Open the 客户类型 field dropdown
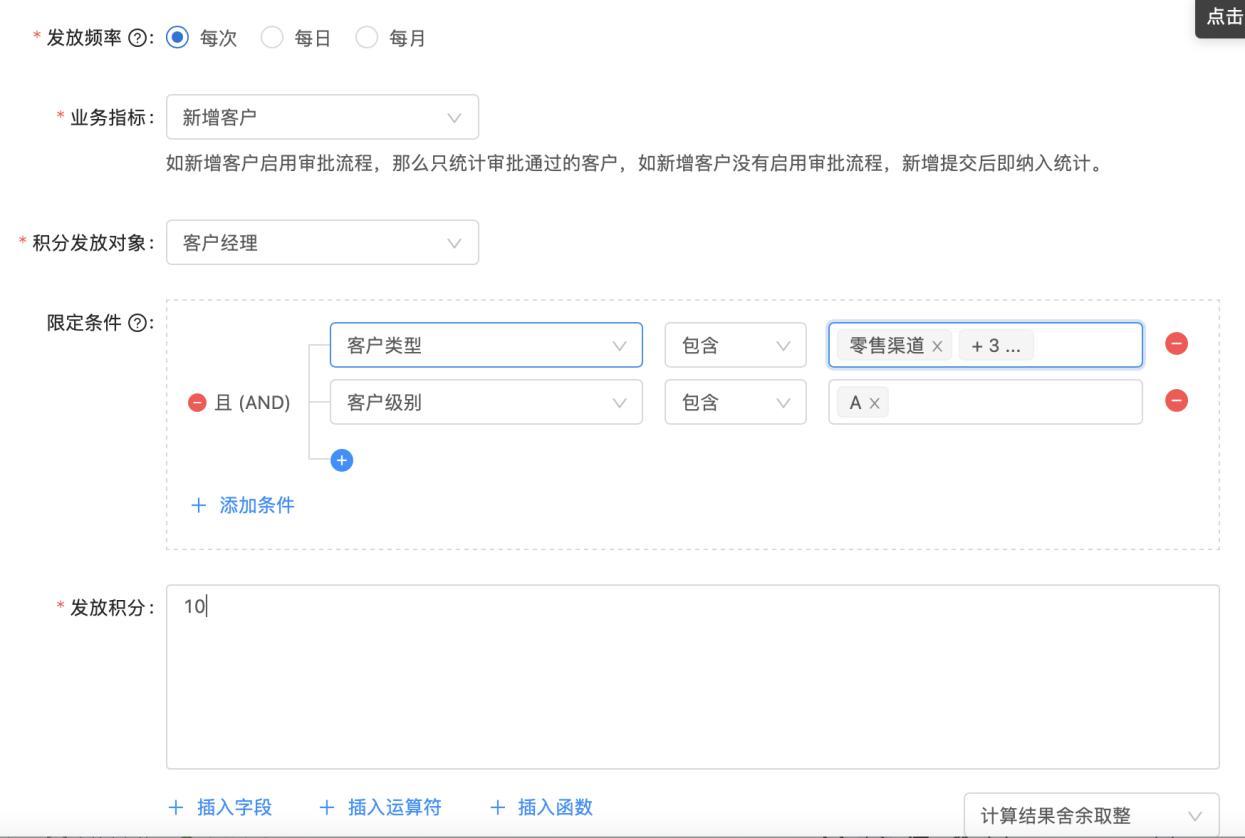Screen dimensions: 1245x838 pos(486,345)
